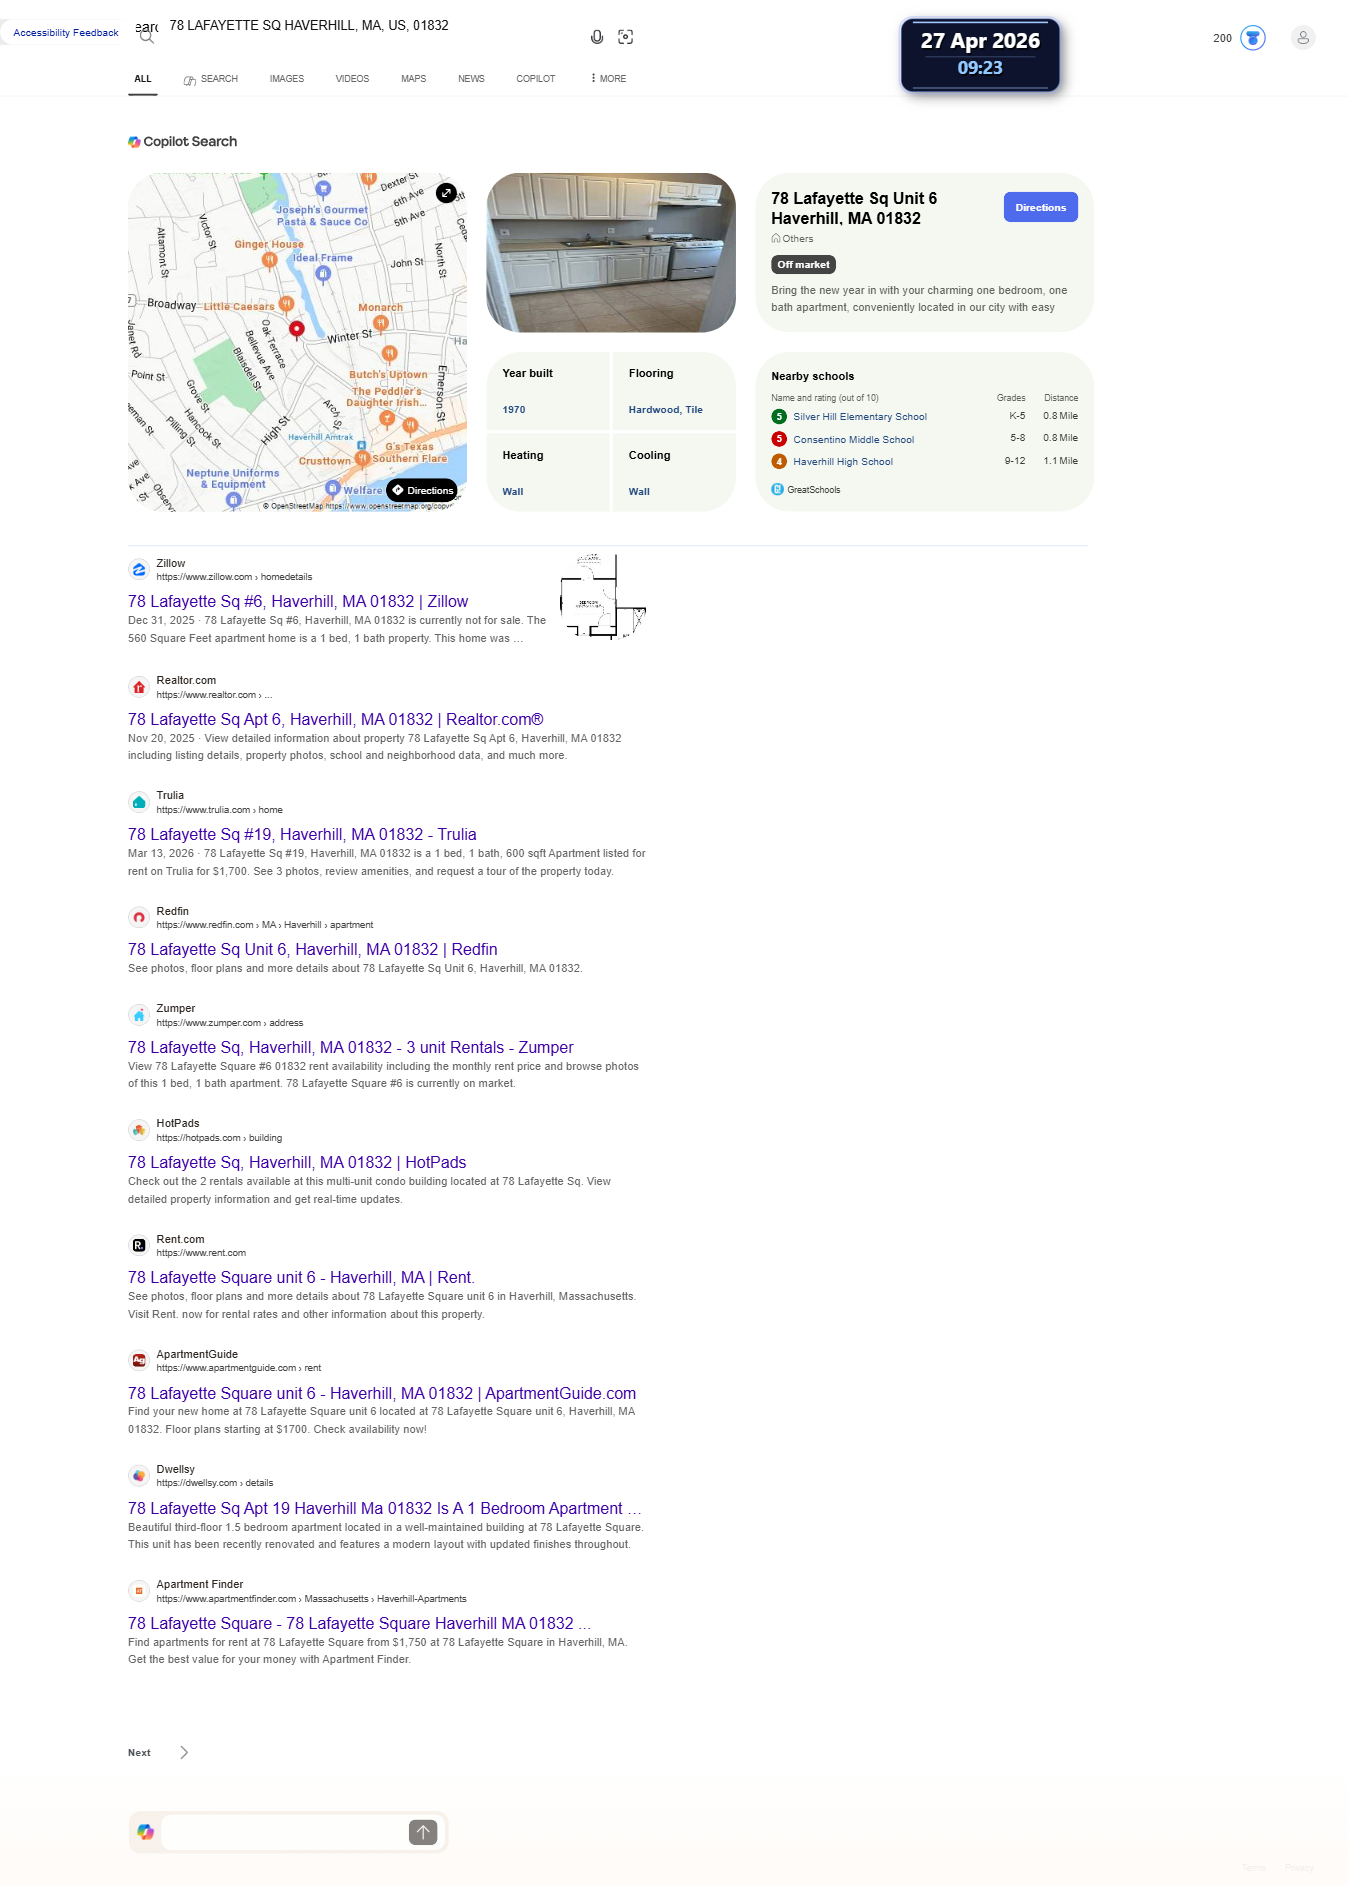The width and height of the screenshot is (1348, 1886).
Task: Switch to the NEWS tab
Action: (x=471, y=79)
